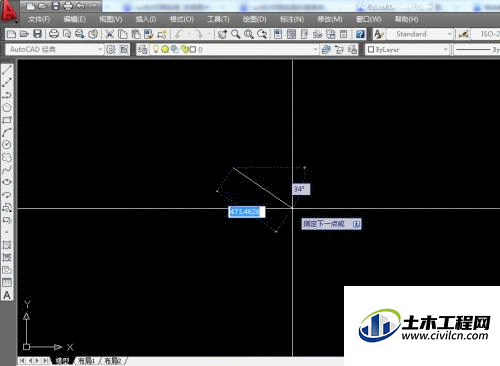Click the 473.4626 length input field

coord(247,212)
